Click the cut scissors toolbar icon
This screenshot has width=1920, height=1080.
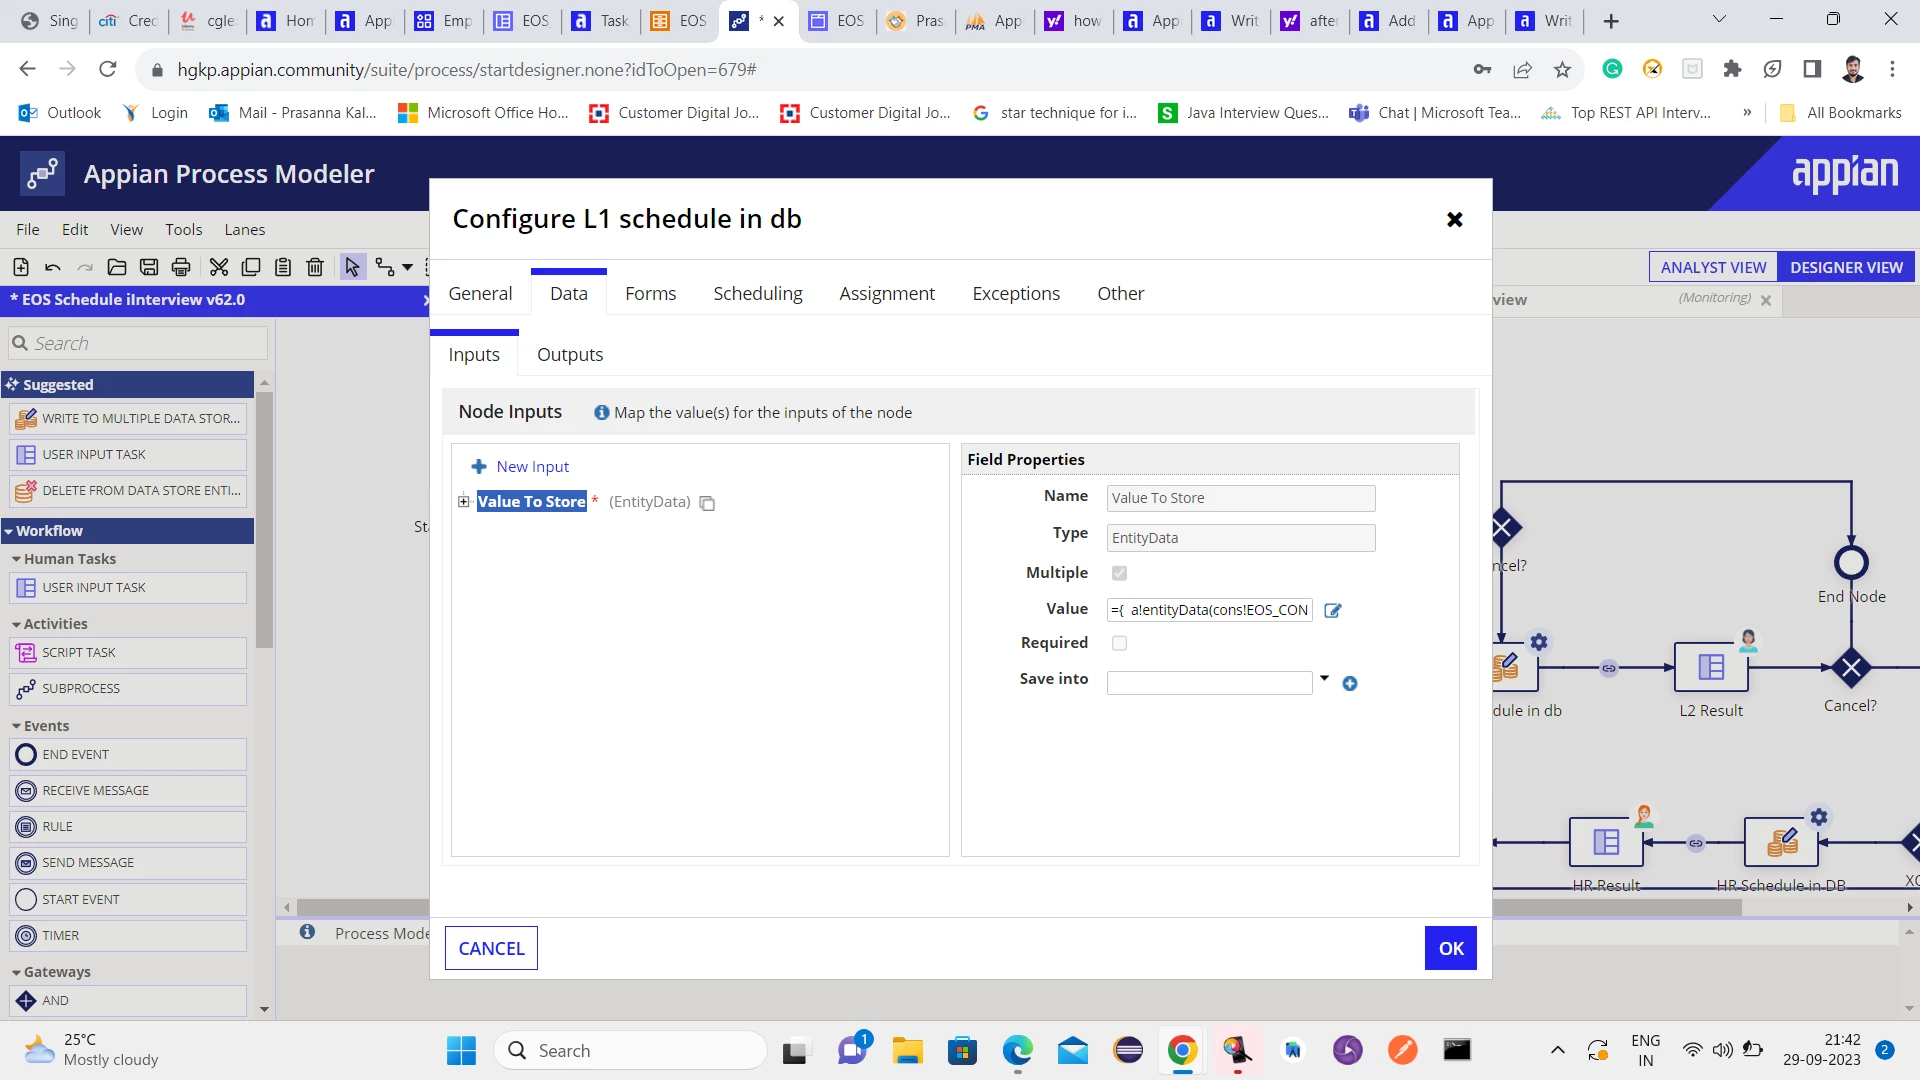[x=219, y=267]
